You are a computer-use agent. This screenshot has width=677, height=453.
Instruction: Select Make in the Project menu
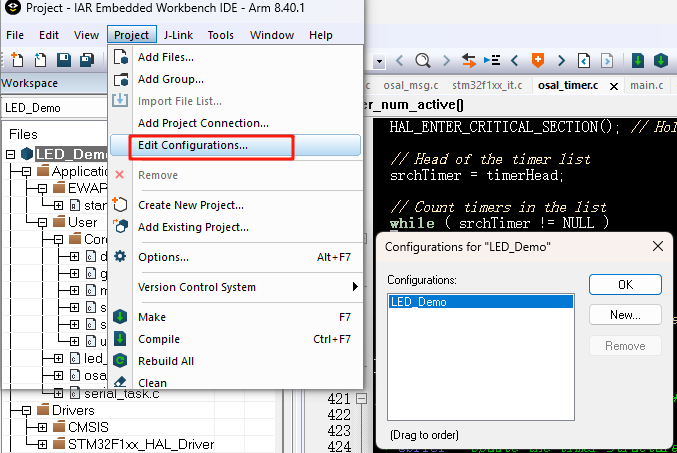(x=236, y=317)
